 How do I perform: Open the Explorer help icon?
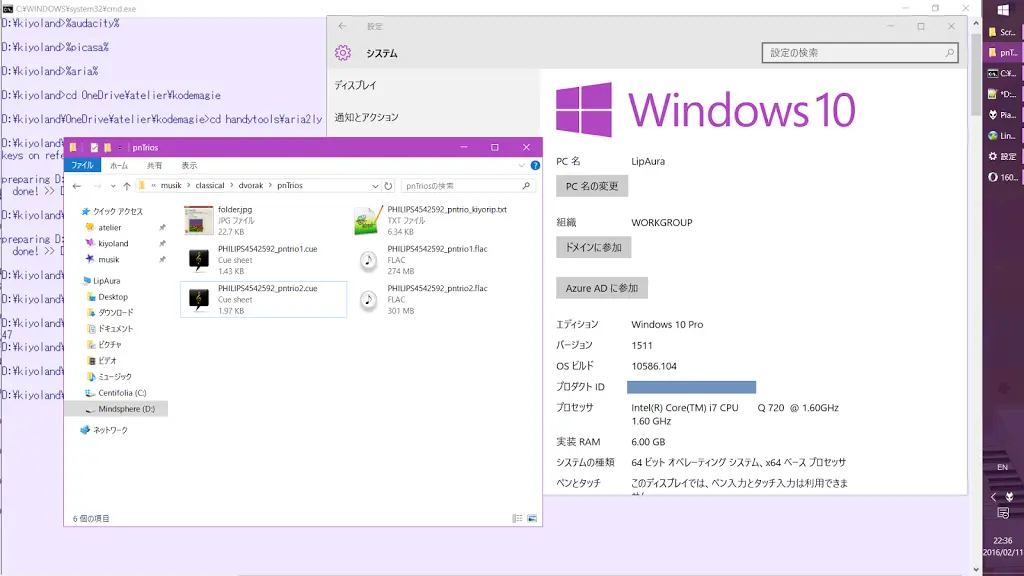pyautogui.click(x=535, y=165)
